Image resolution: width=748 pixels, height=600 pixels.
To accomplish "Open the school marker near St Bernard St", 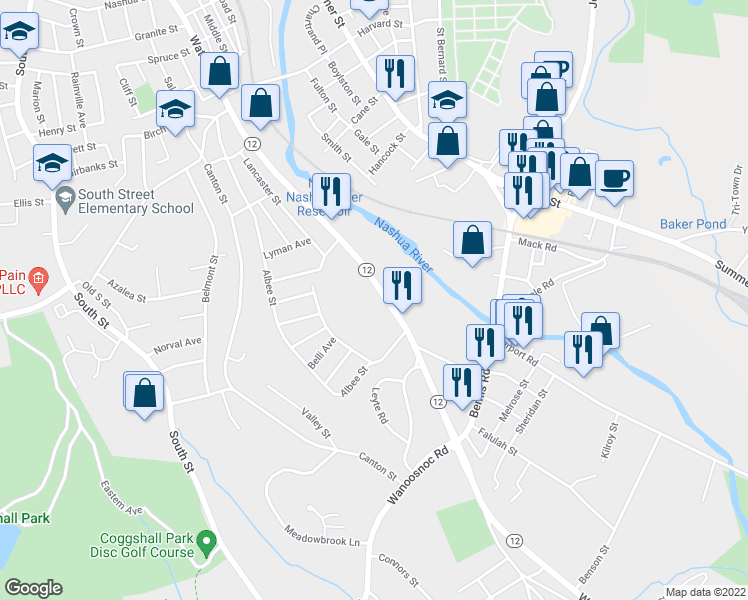I will click(x=447, y=103).
